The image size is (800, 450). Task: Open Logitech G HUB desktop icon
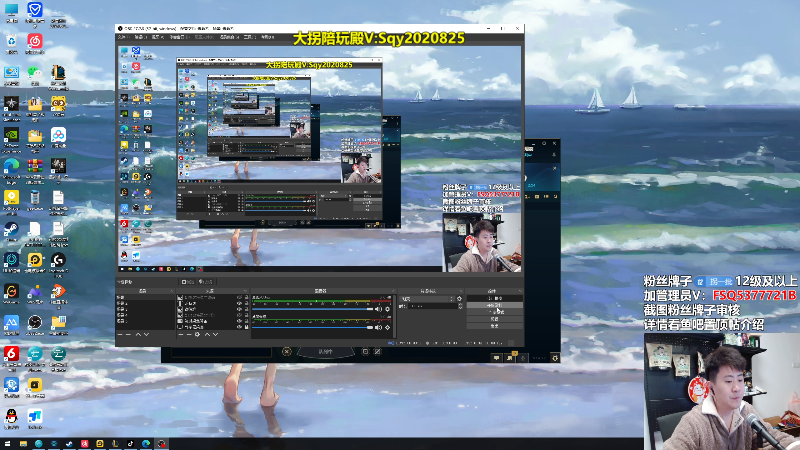(x=58, y=262)
